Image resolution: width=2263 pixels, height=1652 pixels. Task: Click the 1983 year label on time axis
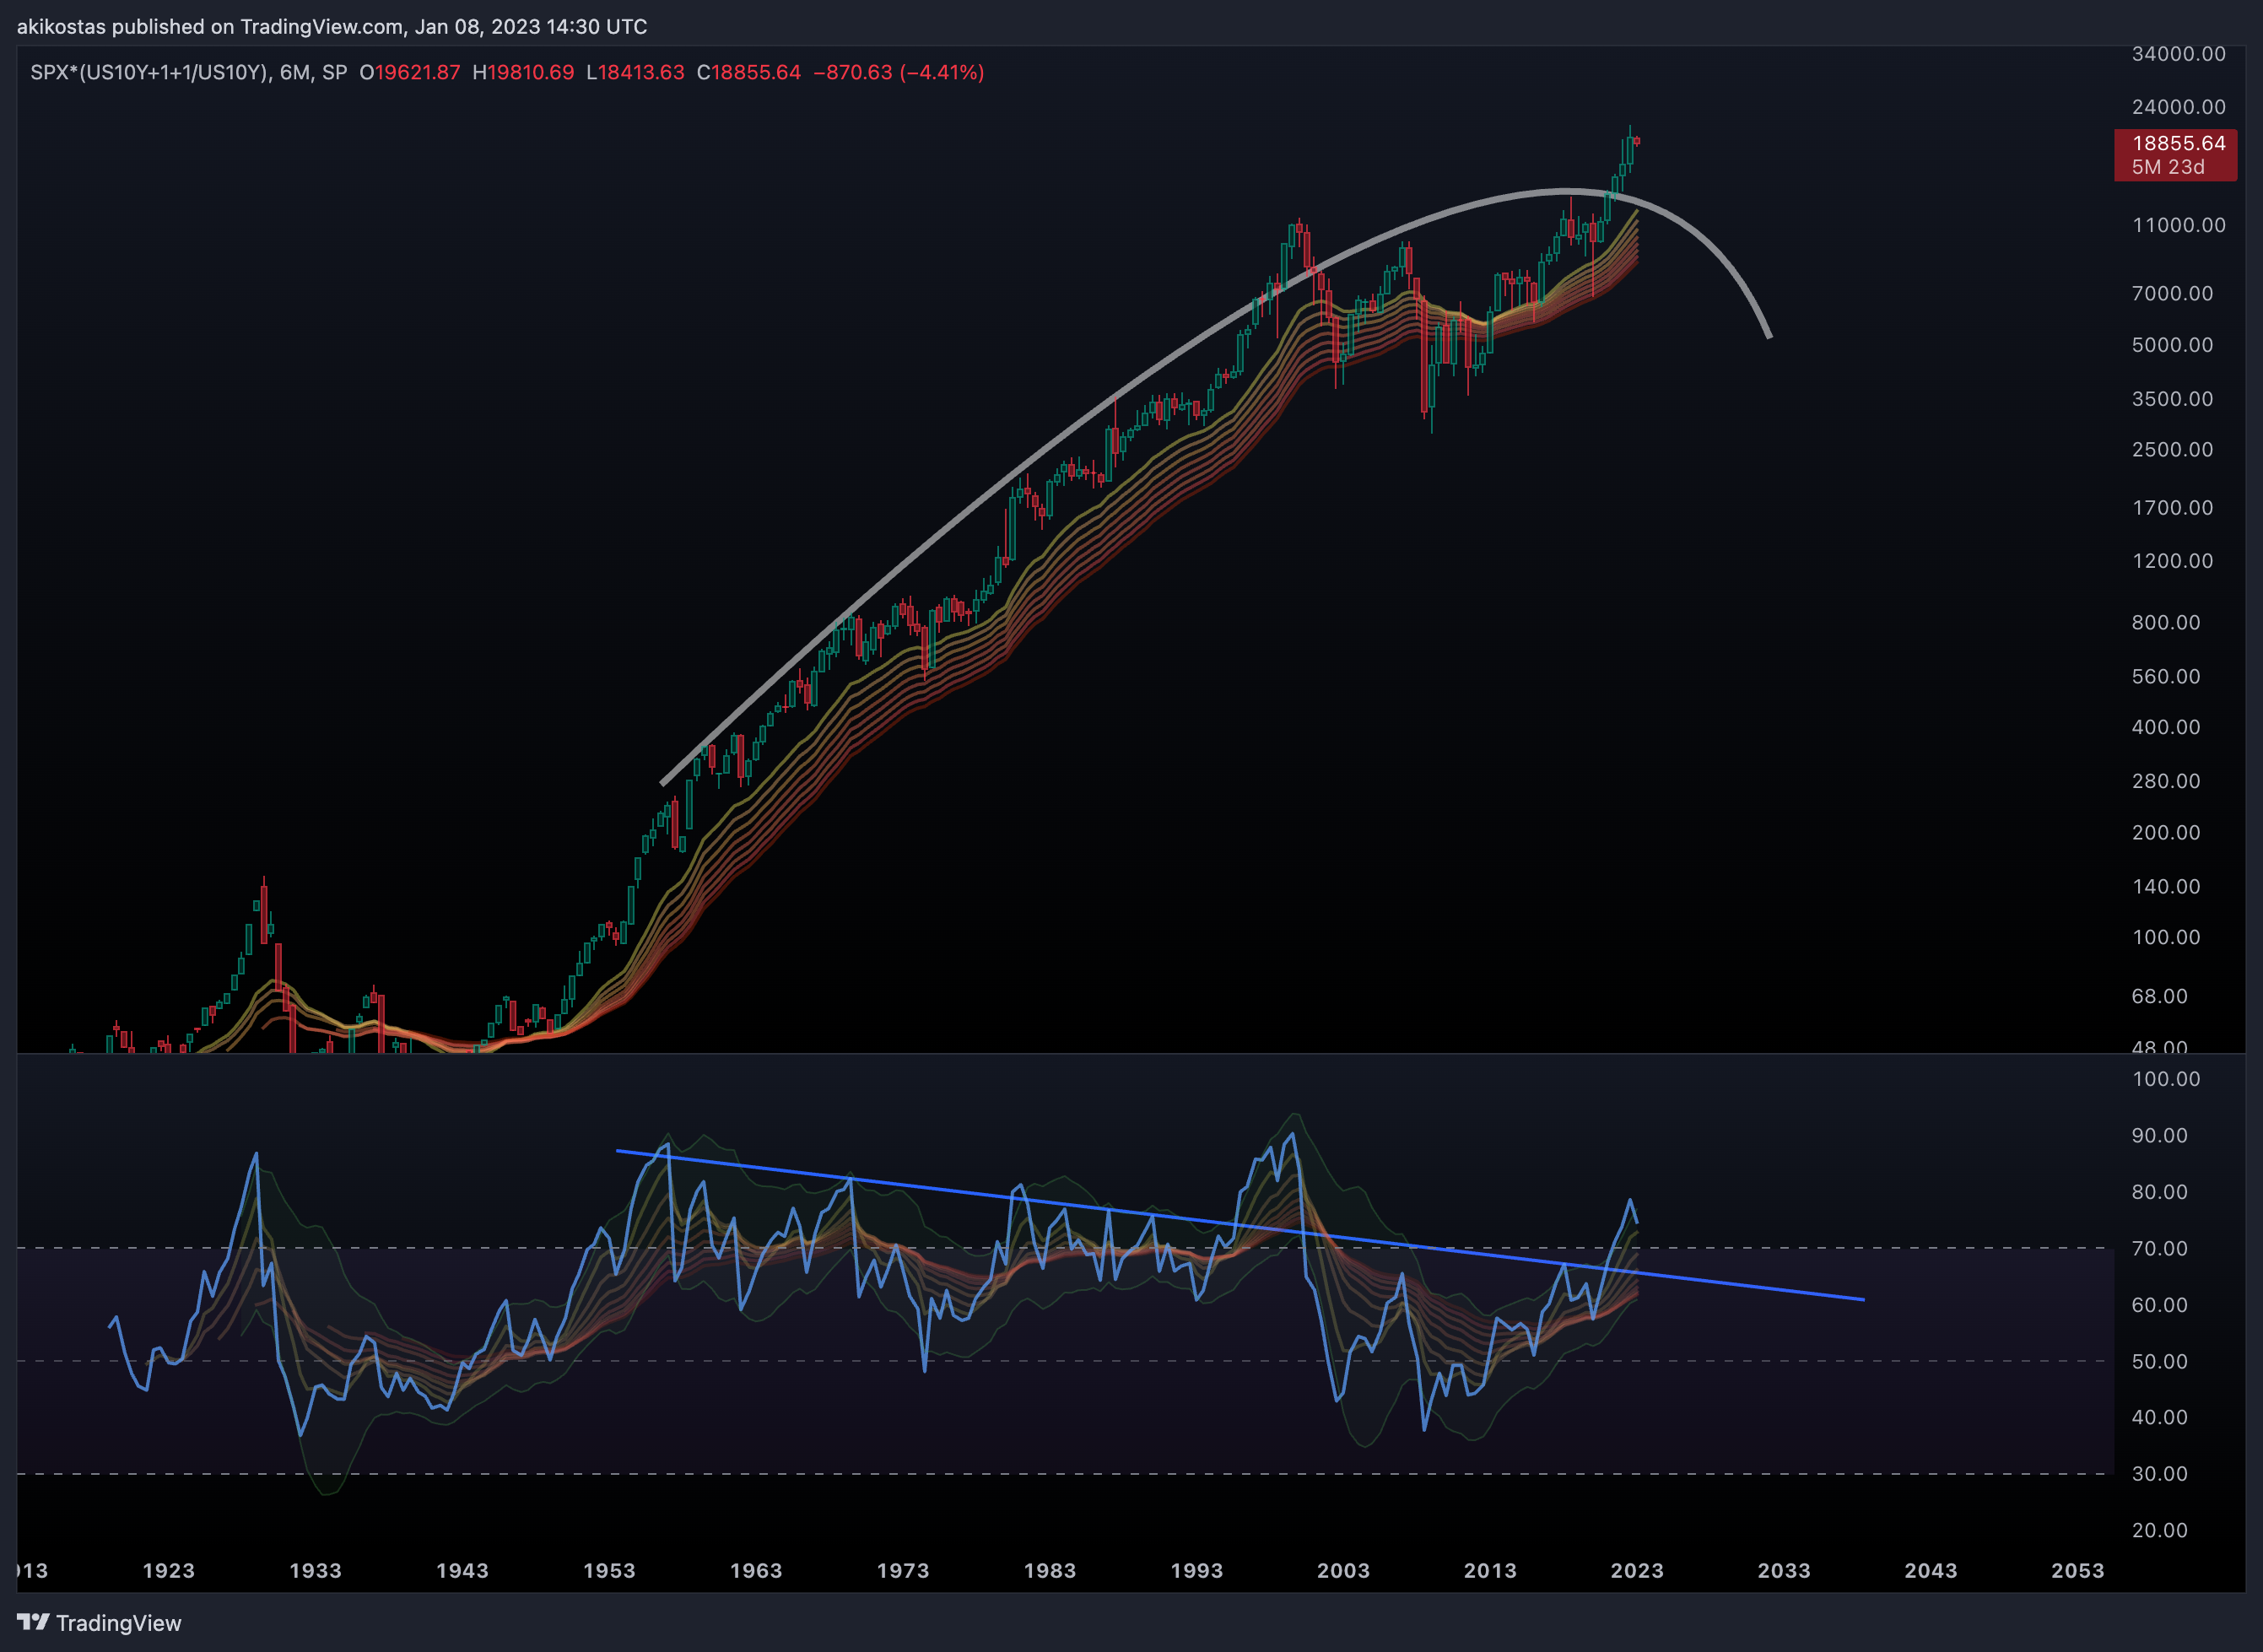1050,1571
